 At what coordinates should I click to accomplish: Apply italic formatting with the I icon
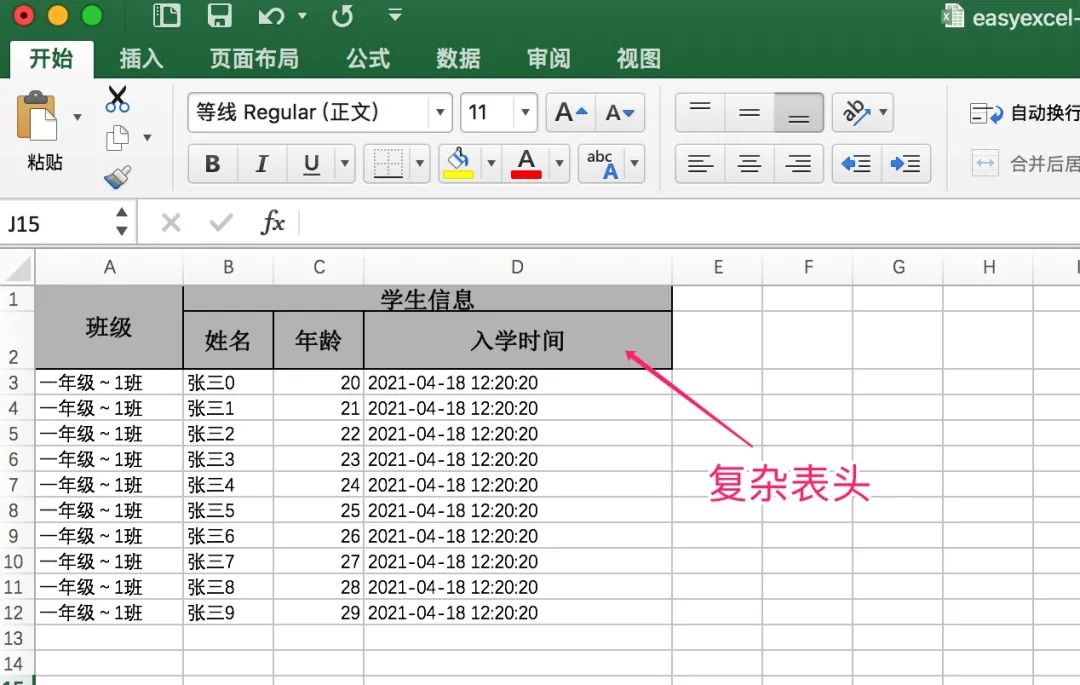tap(261, 163)
